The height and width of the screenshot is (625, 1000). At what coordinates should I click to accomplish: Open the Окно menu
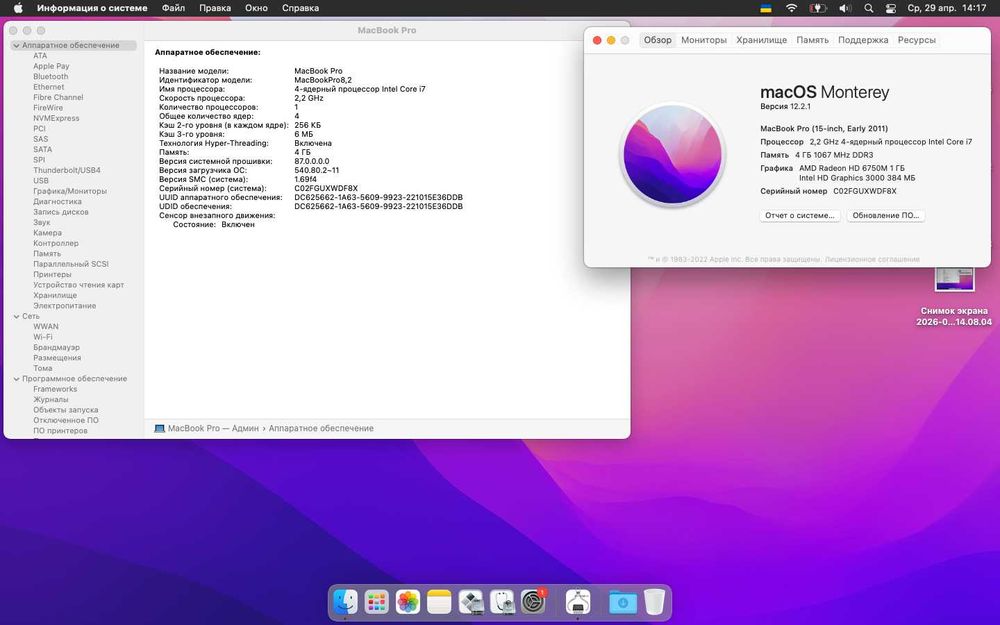pyautogui.click(x=256, y=8)
